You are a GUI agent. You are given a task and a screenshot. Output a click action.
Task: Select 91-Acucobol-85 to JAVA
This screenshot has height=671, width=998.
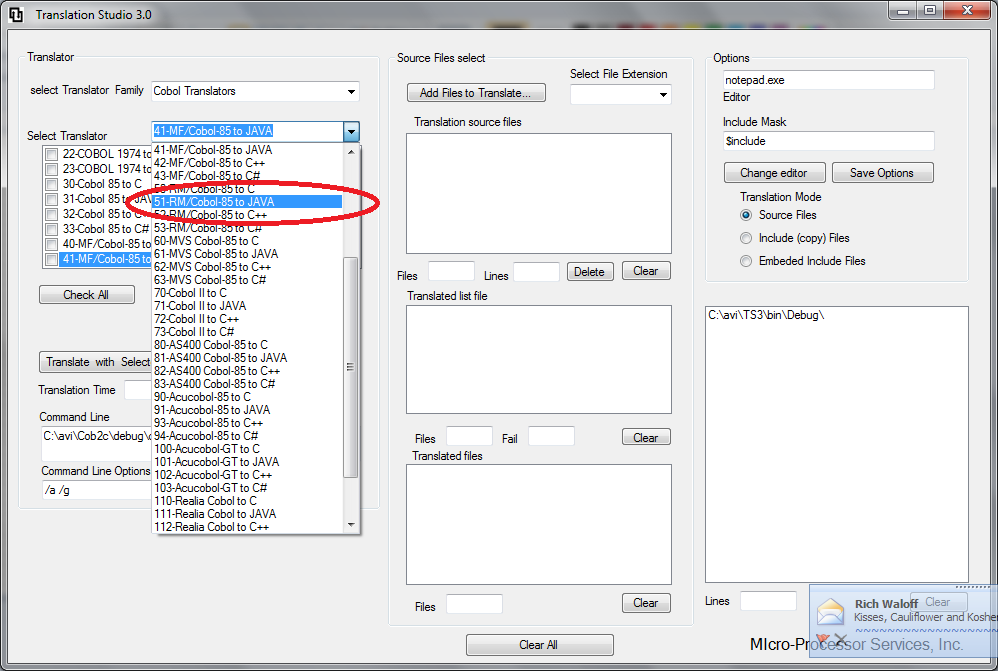tap(248, 410)
